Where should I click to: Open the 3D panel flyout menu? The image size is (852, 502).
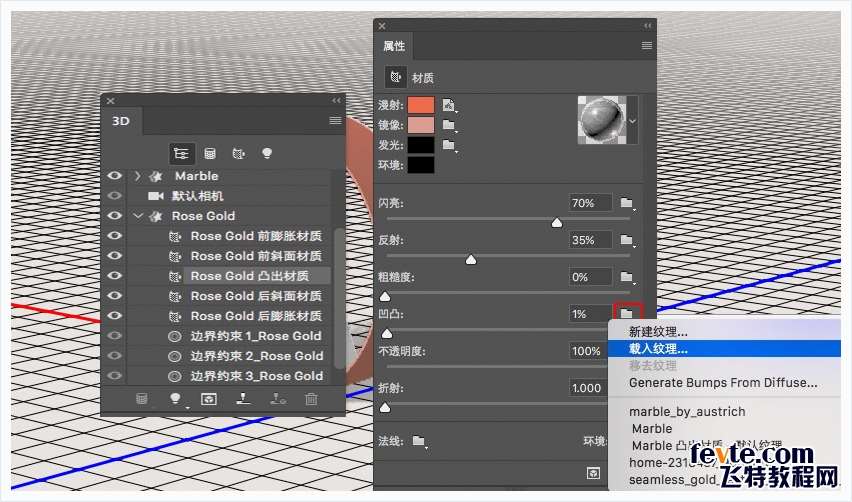(x=335, y=121)
